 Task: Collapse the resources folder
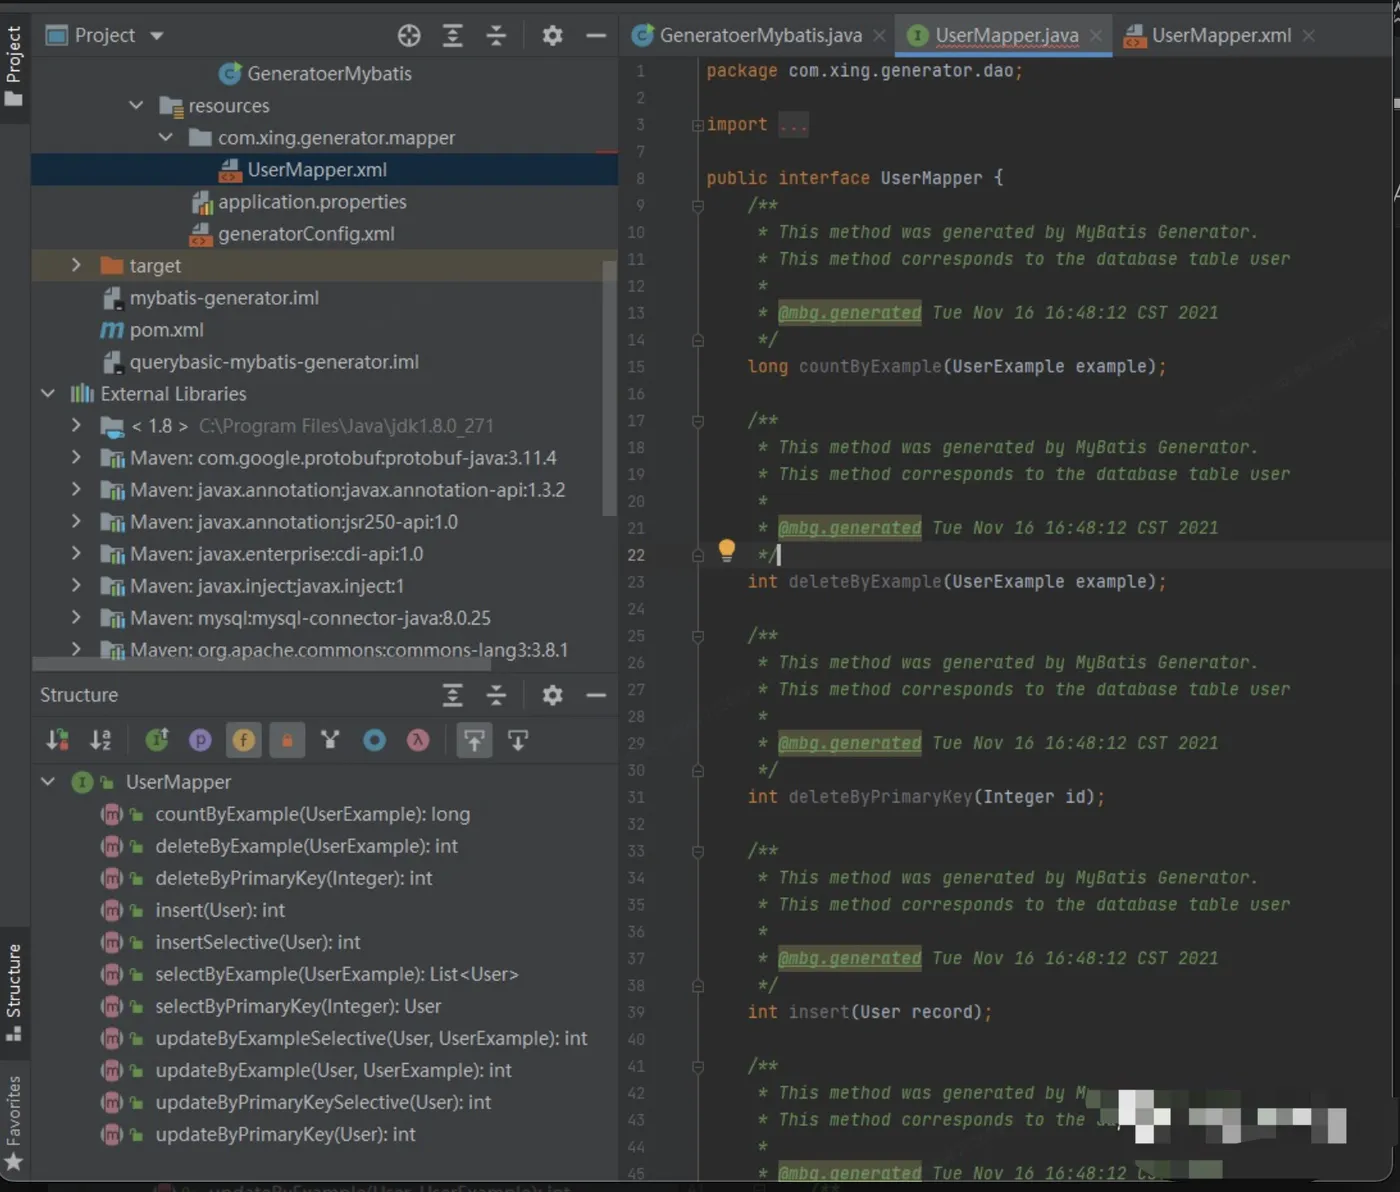tap(136, 105)
